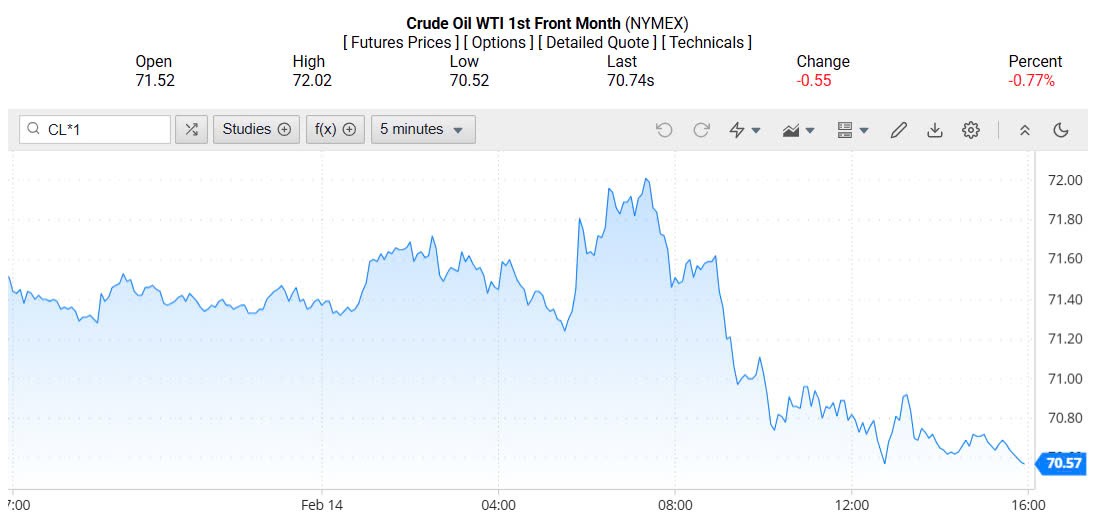This screenshot has height=513, width=1099.
Task: Toggle dark mode moon icon
Action: (x=1061, y=130)
